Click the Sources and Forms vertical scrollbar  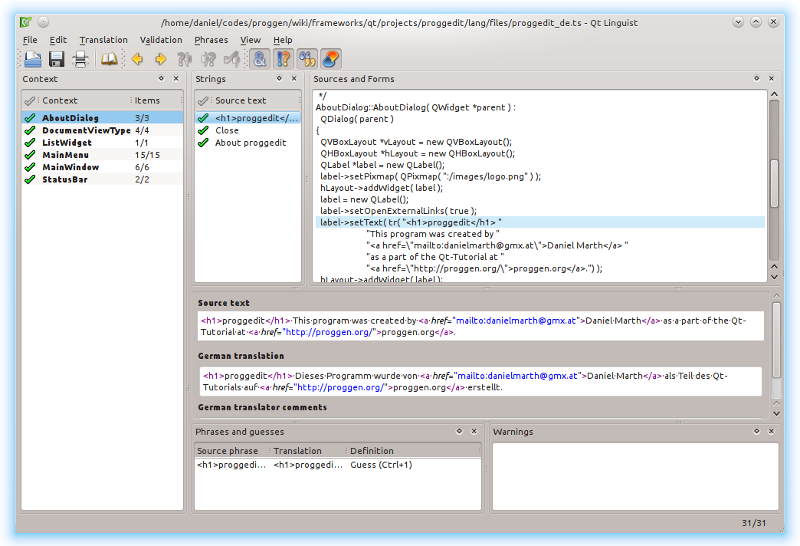coord(773,180)
